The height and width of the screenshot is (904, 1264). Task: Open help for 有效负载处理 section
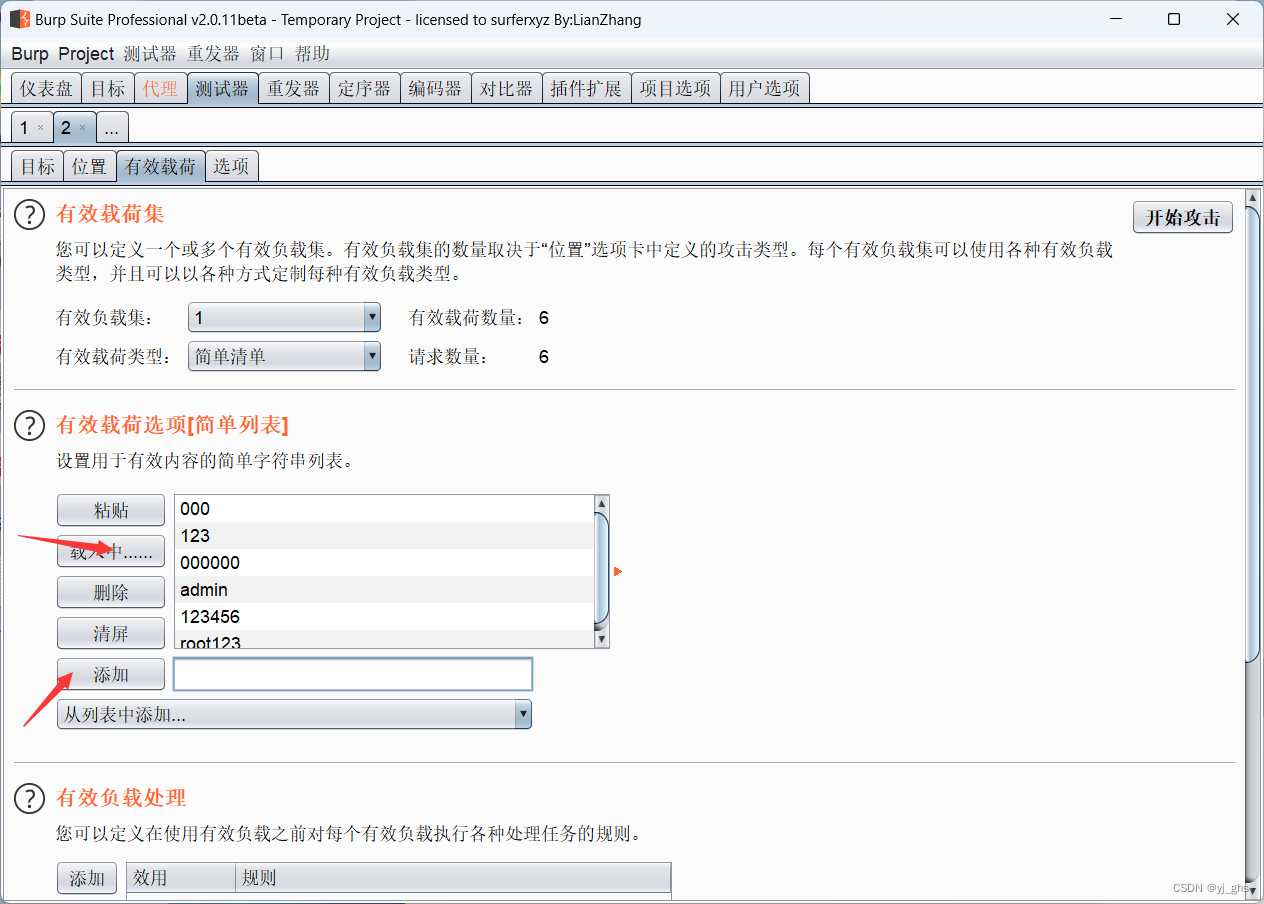tap(30, 798)
